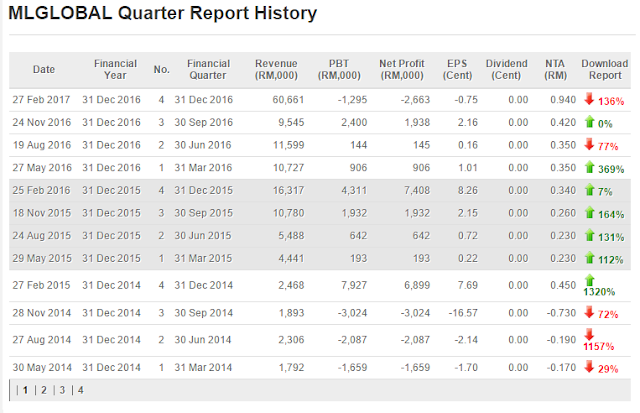
Task: Select the 27 Feb 2017 date cell
Action: [x=41, y=100]
